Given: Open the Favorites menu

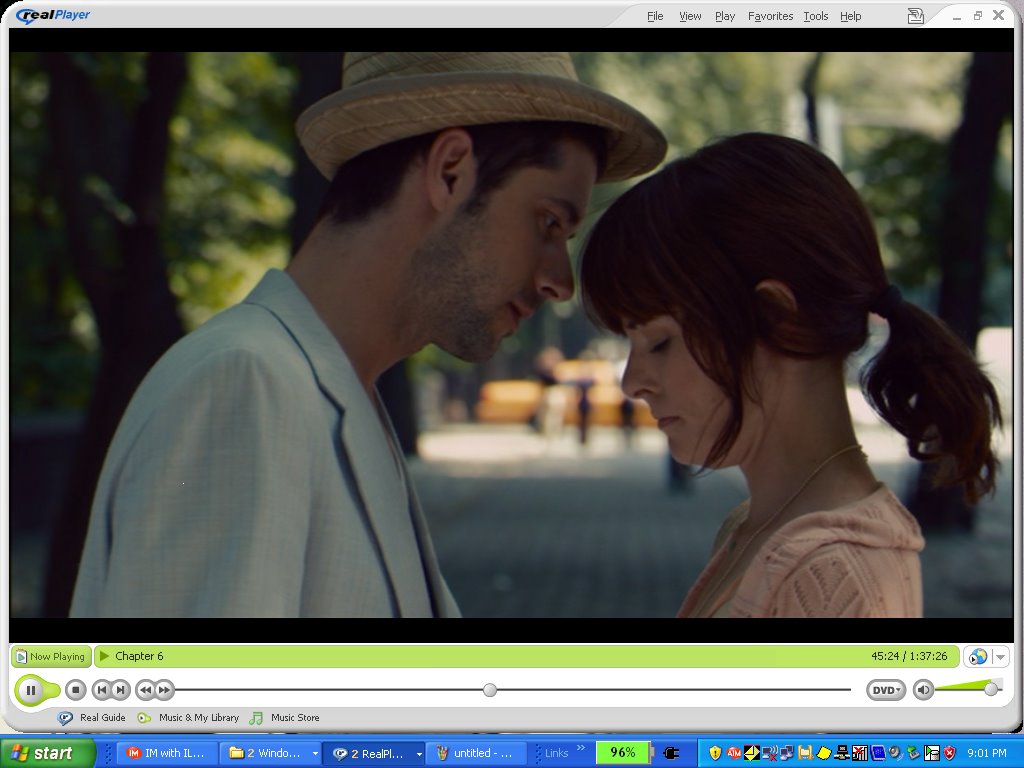Looking at the screenshot, I should [x=771, y=16].
